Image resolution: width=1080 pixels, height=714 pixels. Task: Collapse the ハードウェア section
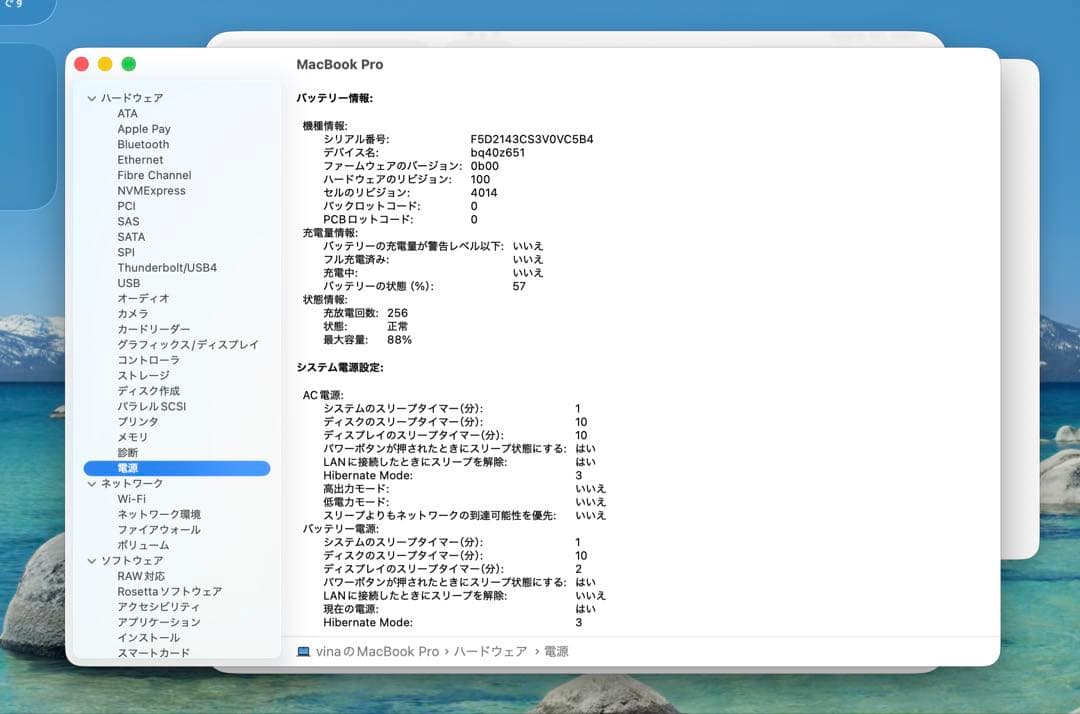tap(91, 98)
